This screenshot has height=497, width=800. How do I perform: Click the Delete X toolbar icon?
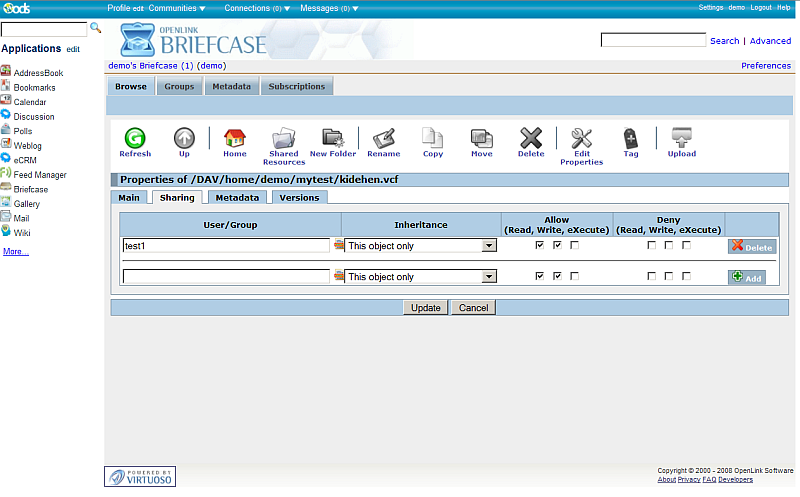531,139
